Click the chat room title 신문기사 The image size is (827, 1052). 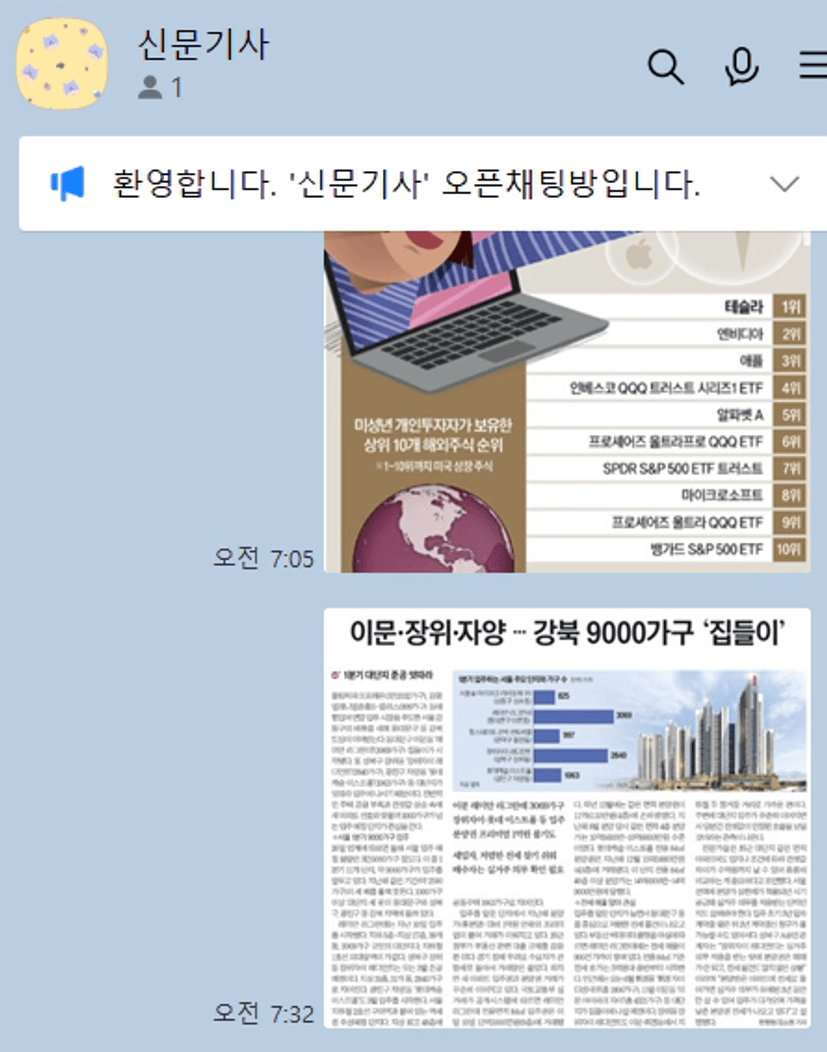pos(203,45)
